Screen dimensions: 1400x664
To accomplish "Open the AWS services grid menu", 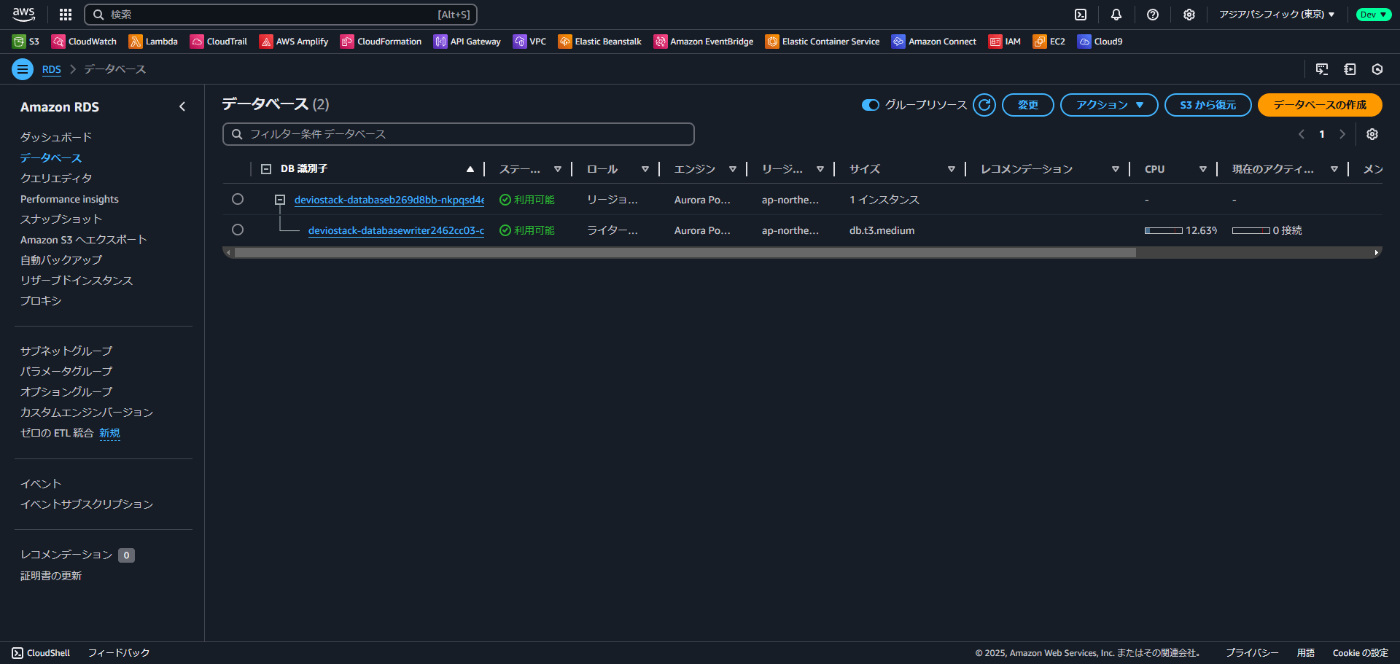I will tap(65, 14).
